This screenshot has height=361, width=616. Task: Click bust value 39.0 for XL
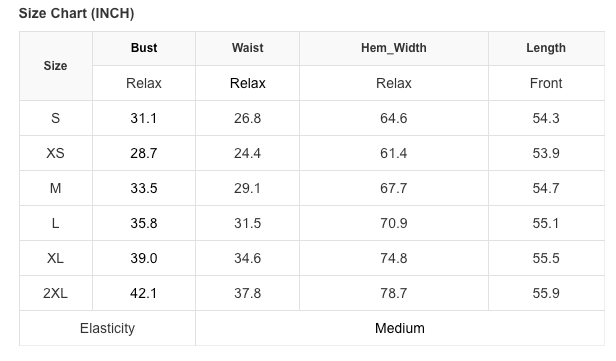(x=144, y=258)
